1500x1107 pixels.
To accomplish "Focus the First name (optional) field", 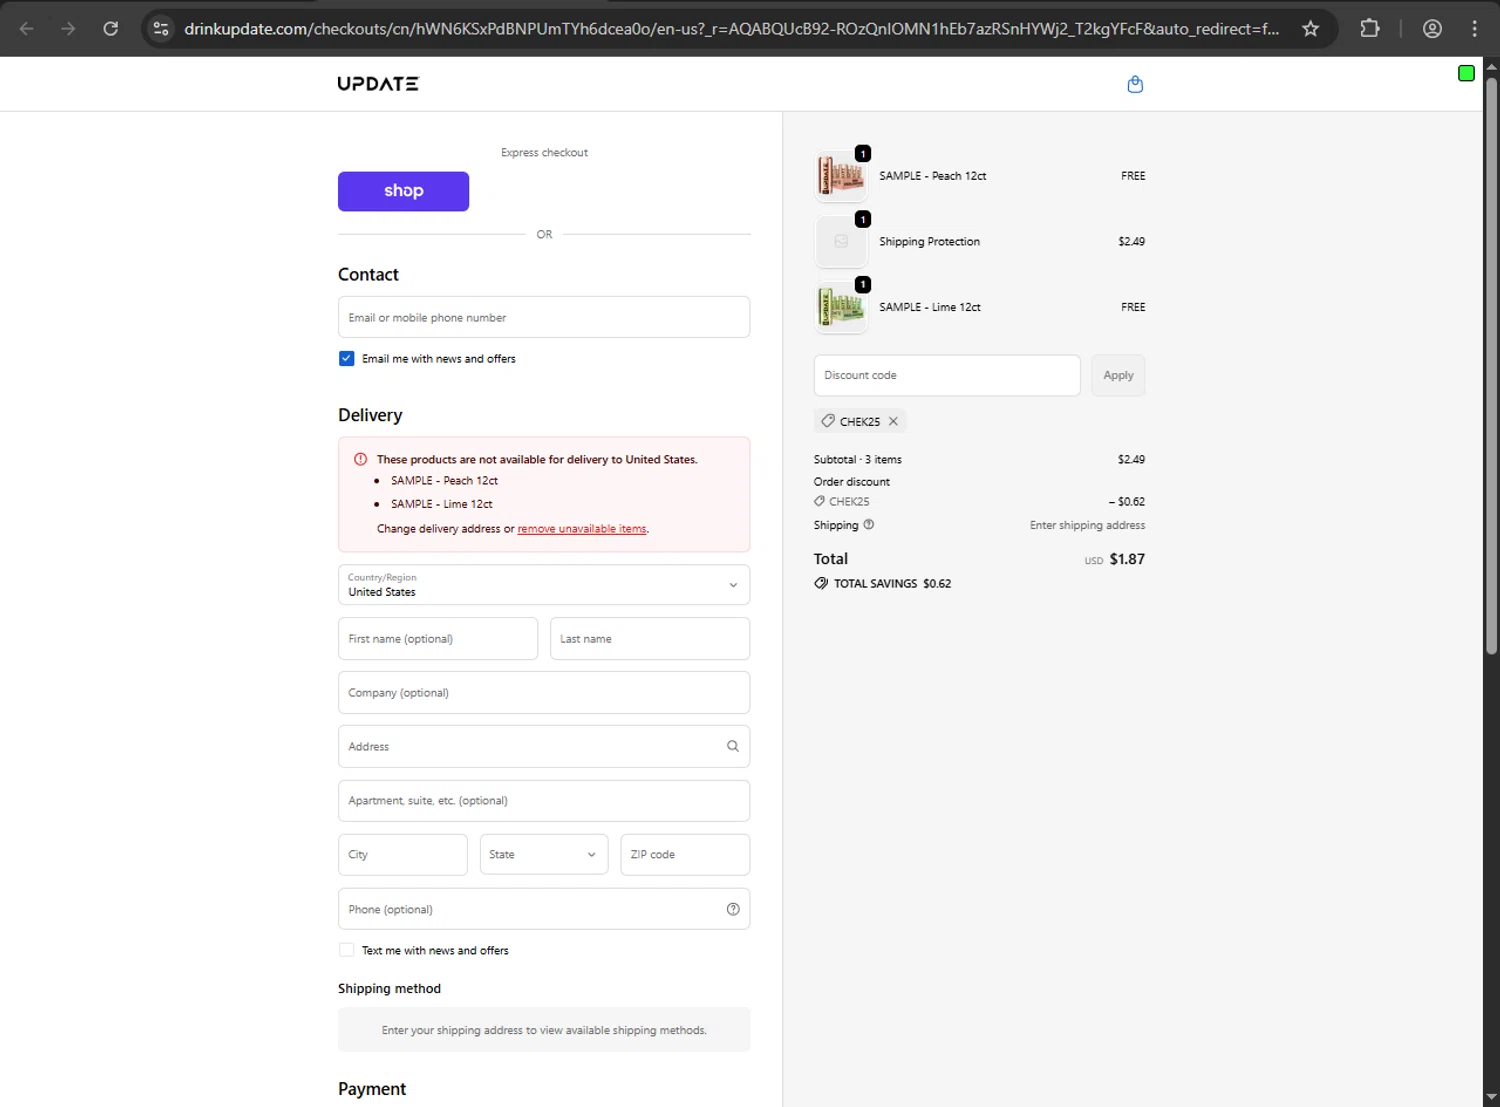I will pyautogui.click(x=438, y=638).
